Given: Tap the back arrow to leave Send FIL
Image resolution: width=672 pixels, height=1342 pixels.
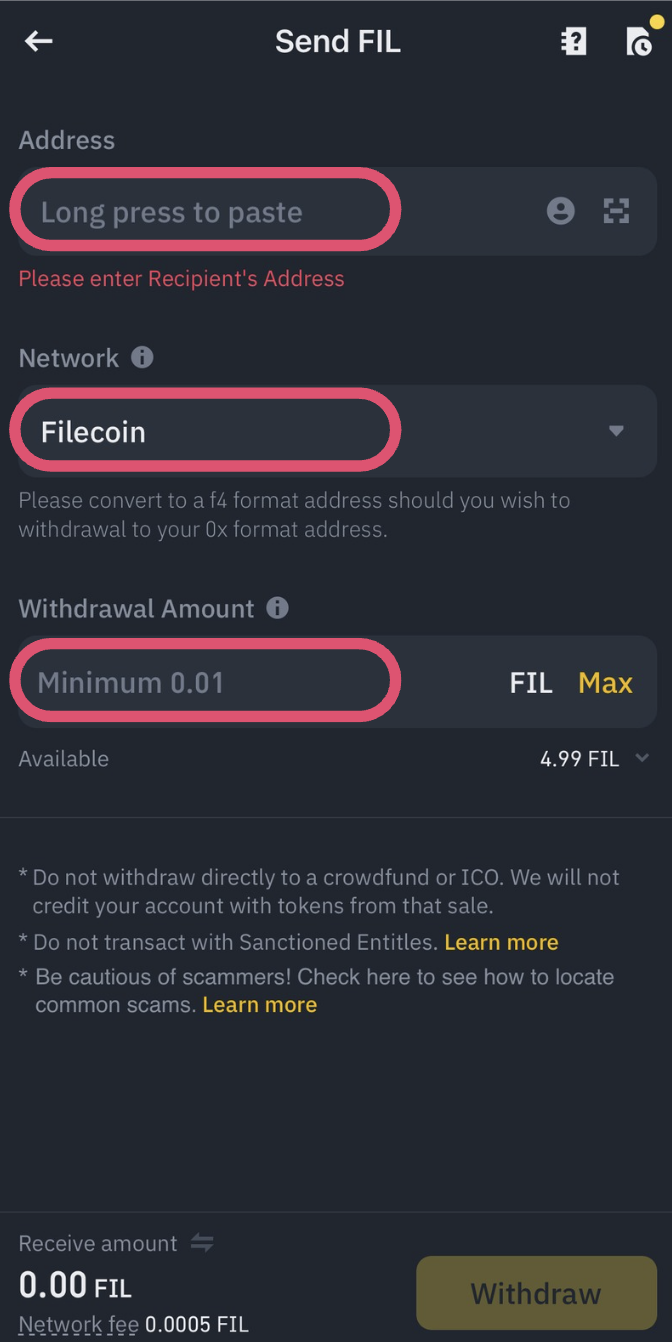Looking at the screenshot, I should pyautogui.click(x=38, y=41).
